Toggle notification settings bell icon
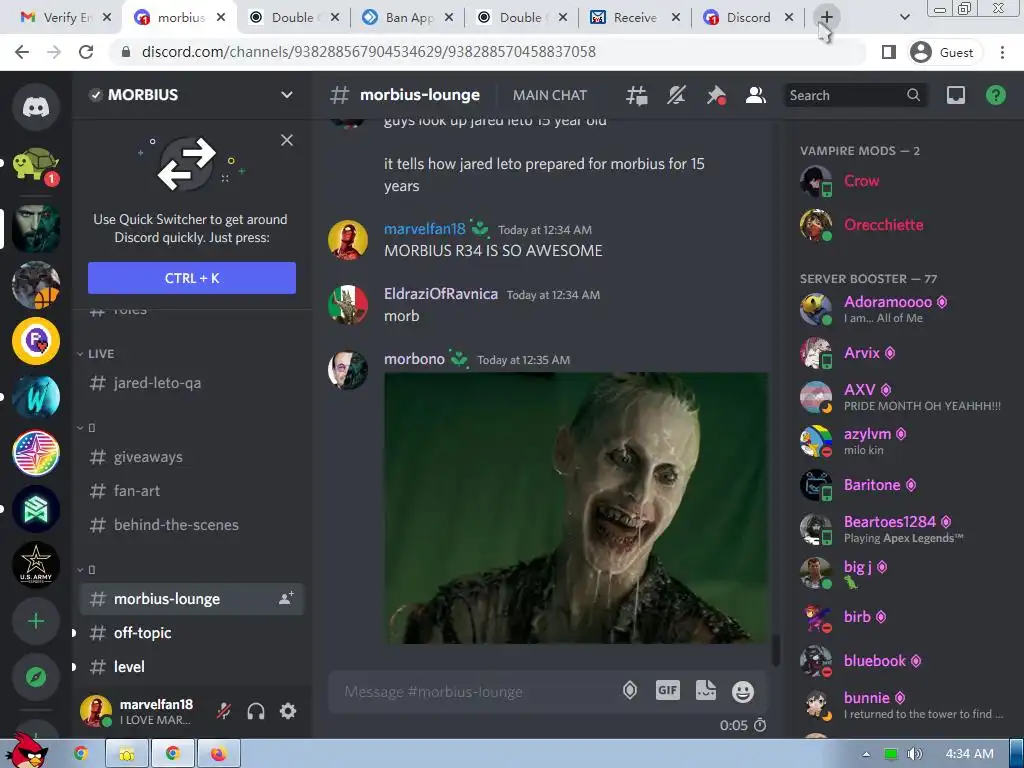This screenshot has width=1024, height=768. pos(676,95)
